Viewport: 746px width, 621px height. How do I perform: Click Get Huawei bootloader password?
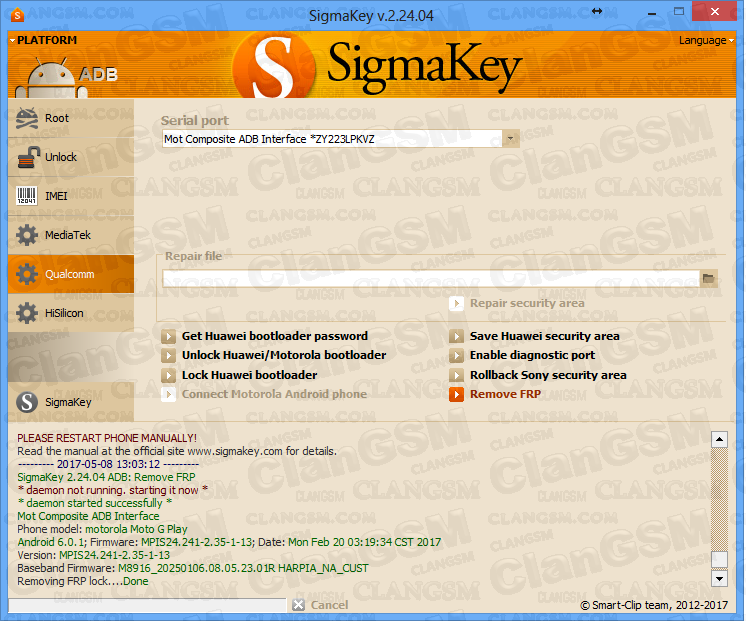pos(275,336)
